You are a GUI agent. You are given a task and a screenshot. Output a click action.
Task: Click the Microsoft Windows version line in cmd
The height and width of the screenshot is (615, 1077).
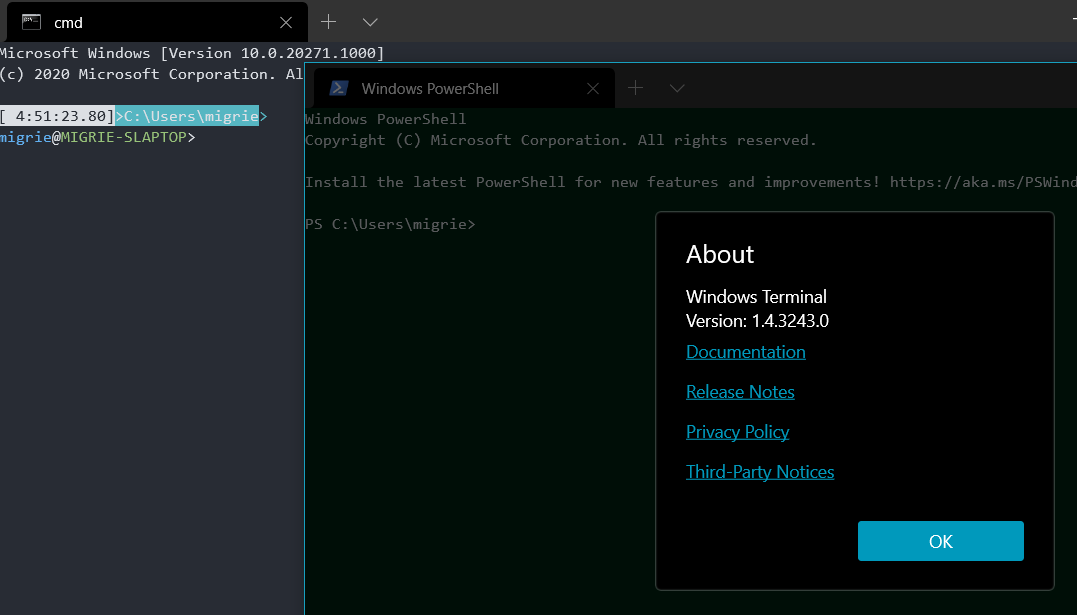tap(192, 53)
